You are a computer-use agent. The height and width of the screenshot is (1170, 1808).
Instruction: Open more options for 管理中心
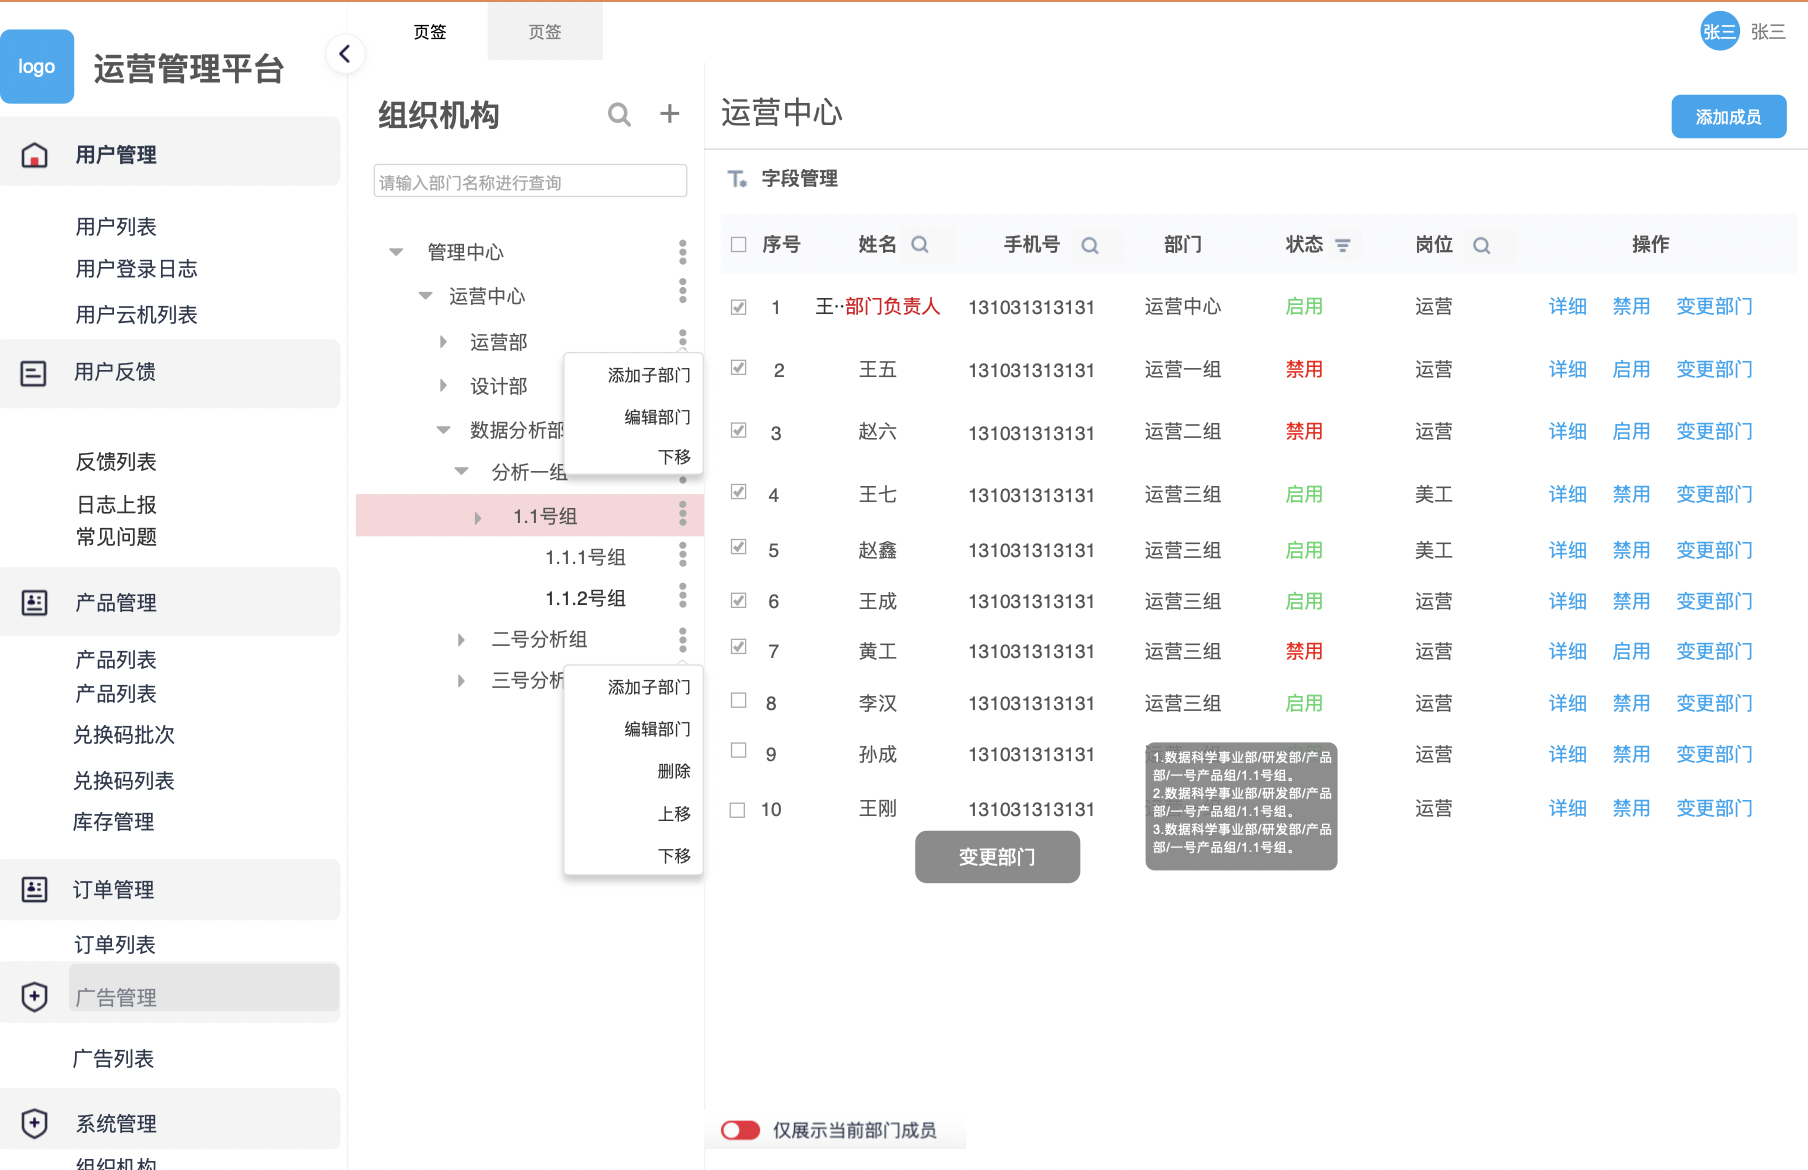point(683,252)
